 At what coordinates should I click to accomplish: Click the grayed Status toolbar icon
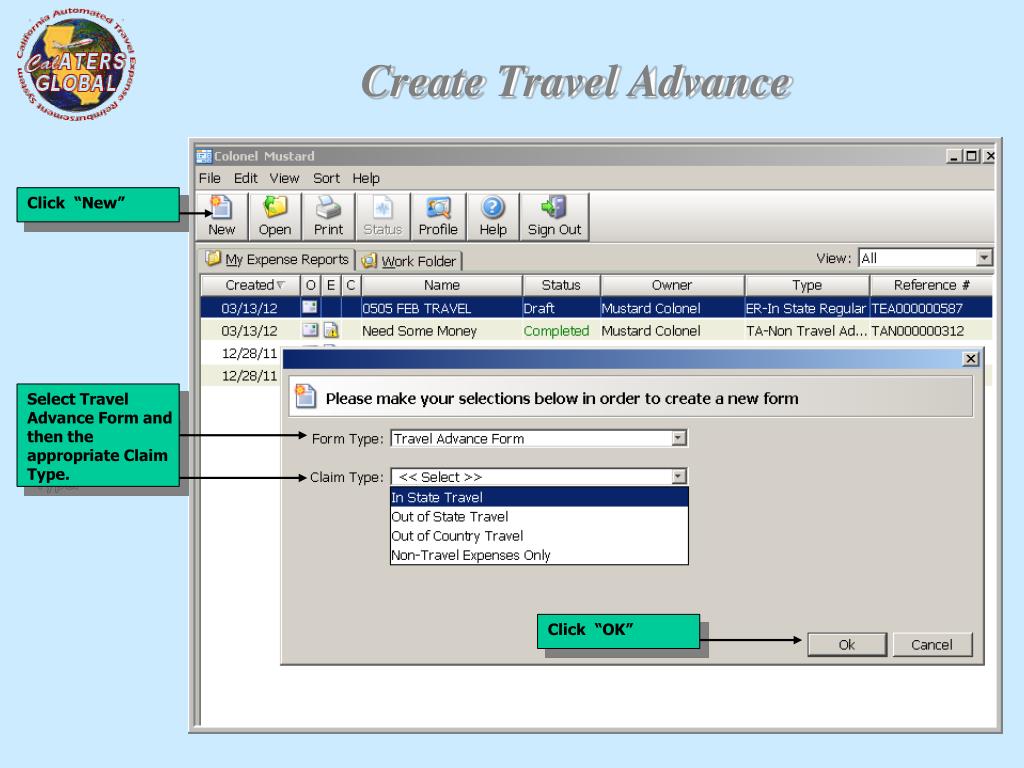(x=383, y=217)
